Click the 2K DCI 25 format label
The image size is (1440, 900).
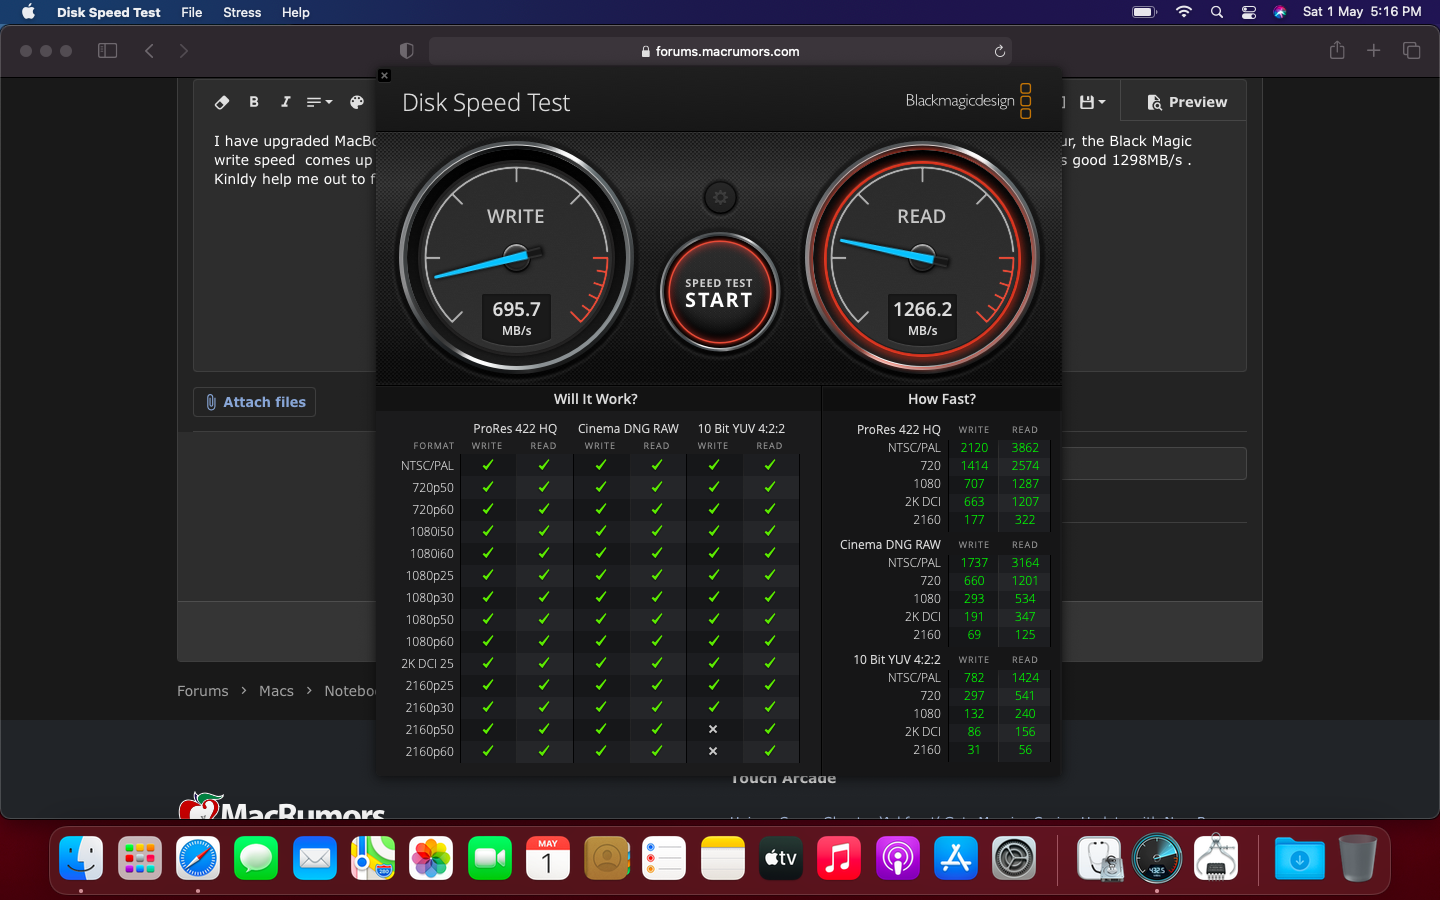pyautogui.click(x=427, y=664)
